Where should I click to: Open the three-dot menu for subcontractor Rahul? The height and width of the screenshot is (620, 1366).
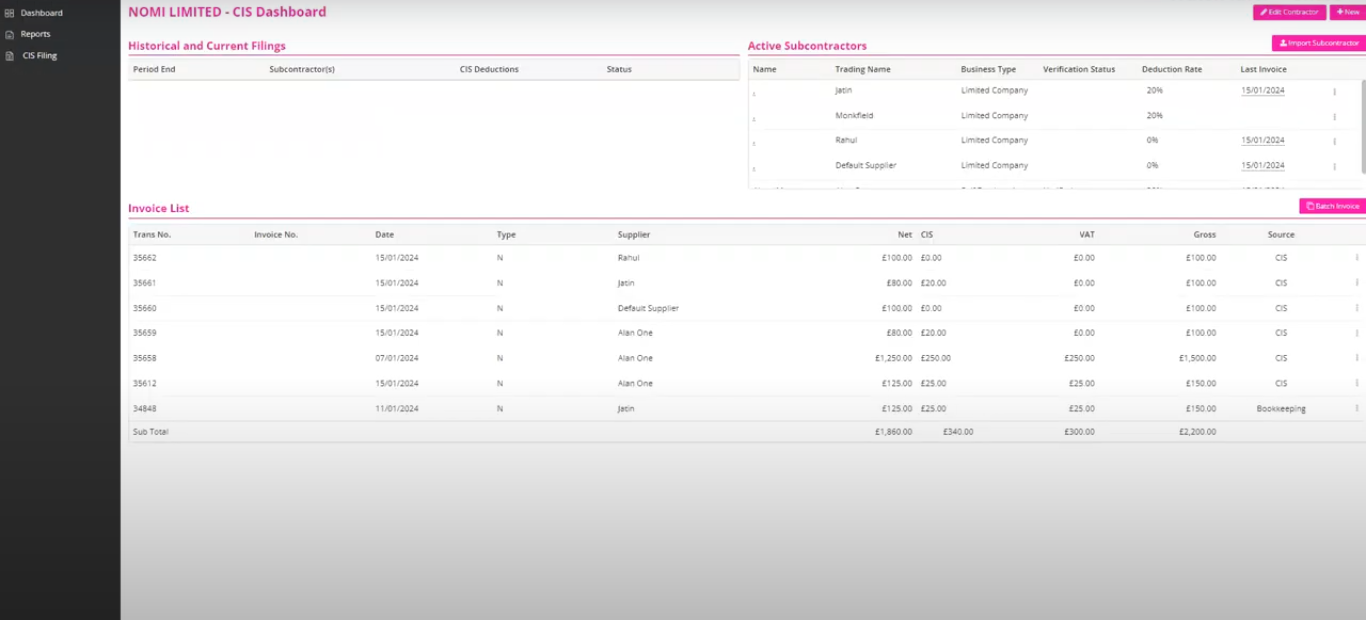(1334, 141)
